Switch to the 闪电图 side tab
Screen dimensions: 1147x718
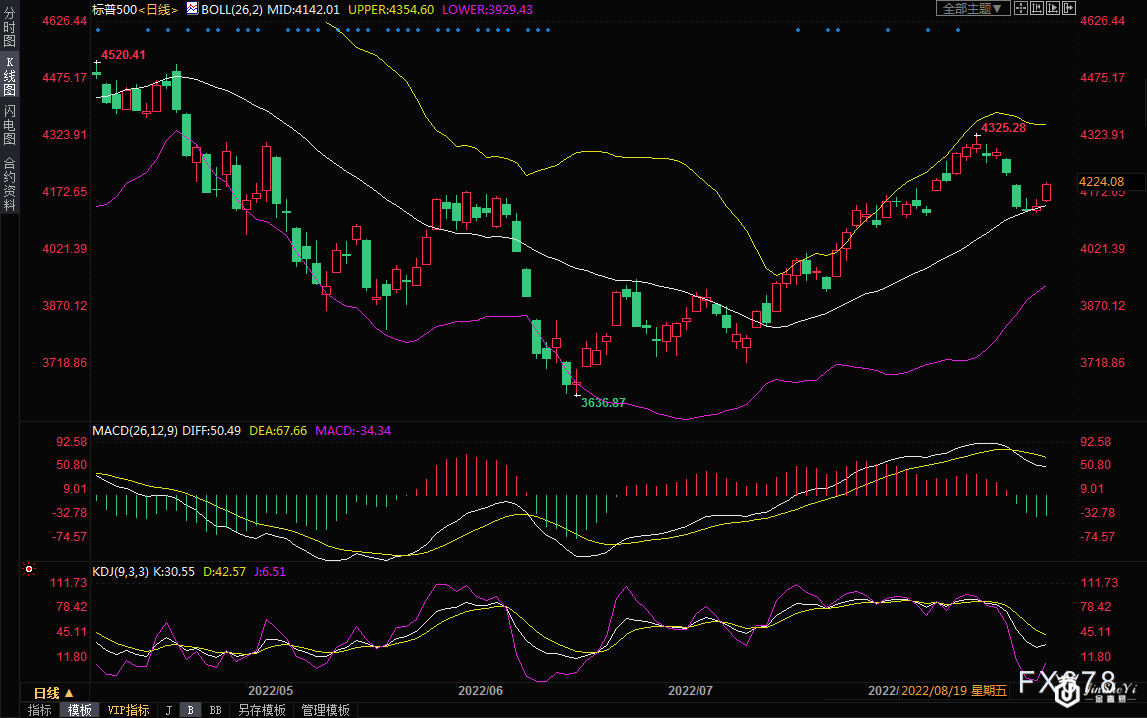(9, 124)
